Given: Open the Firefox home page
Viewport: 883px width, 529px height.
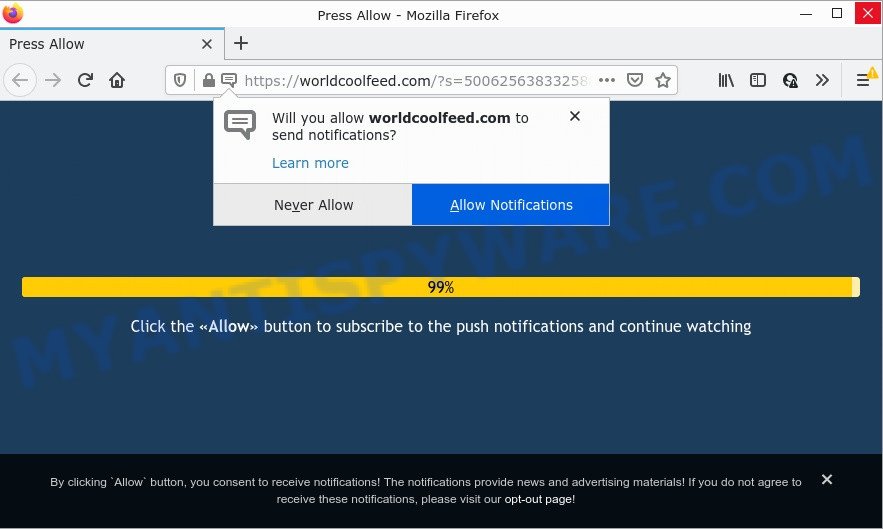Looking at the screenshot, I should pyautogui.click(x=117, y=81).
